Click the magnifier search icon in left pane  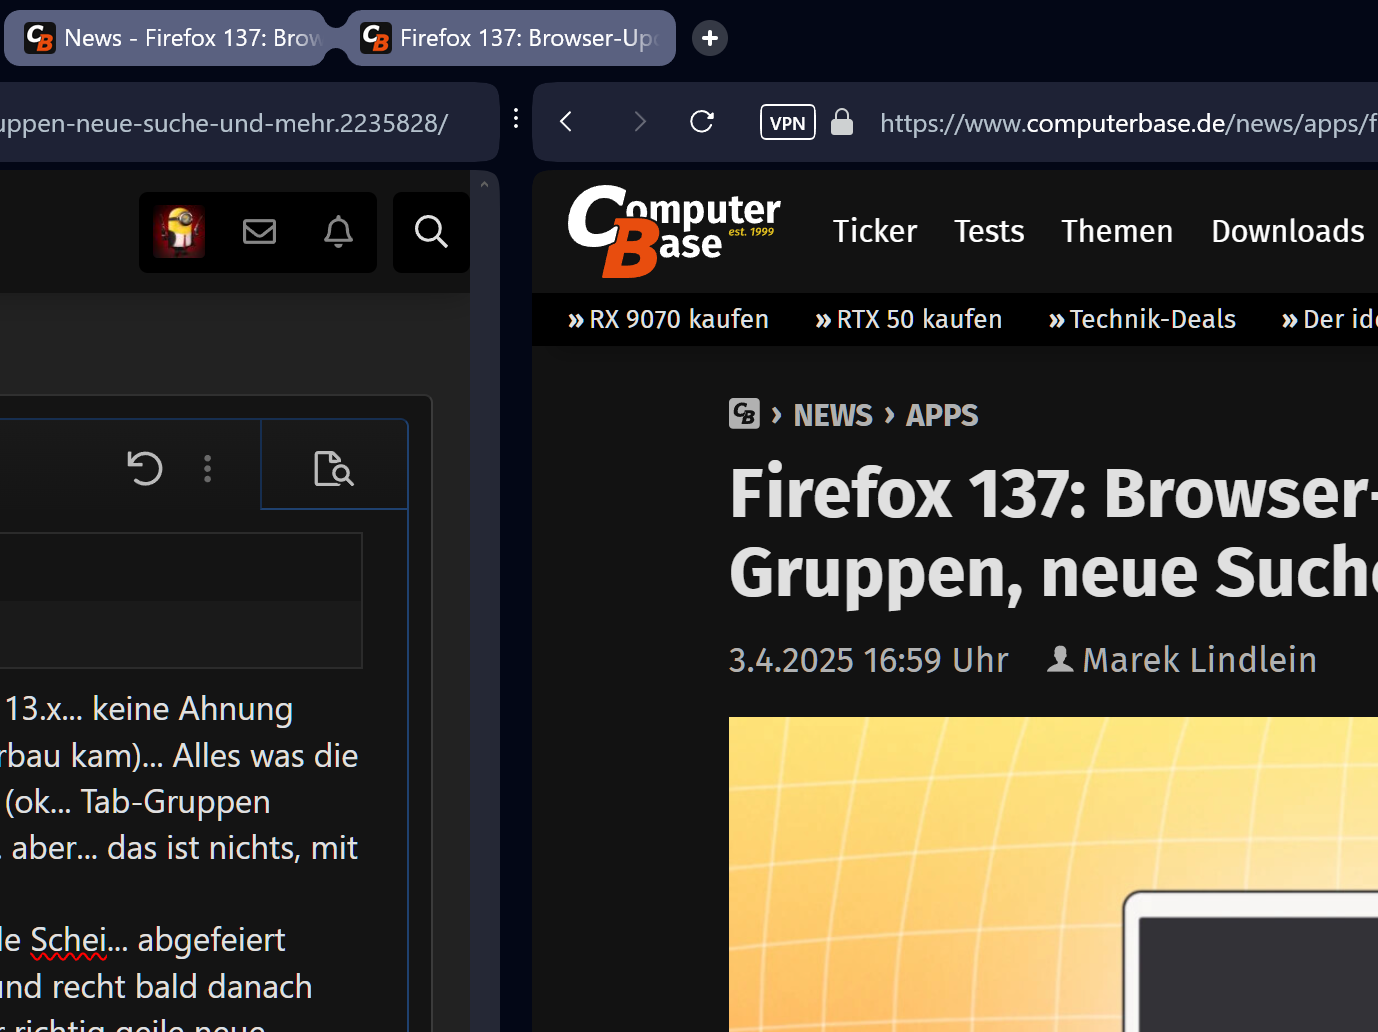431,232
